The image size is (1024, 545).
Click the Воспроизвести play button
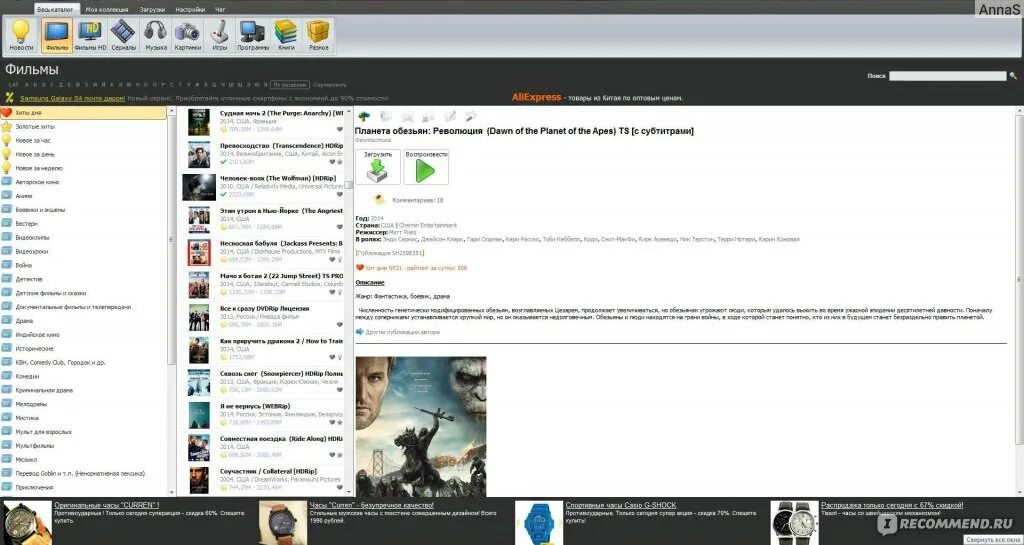point(426,167)
